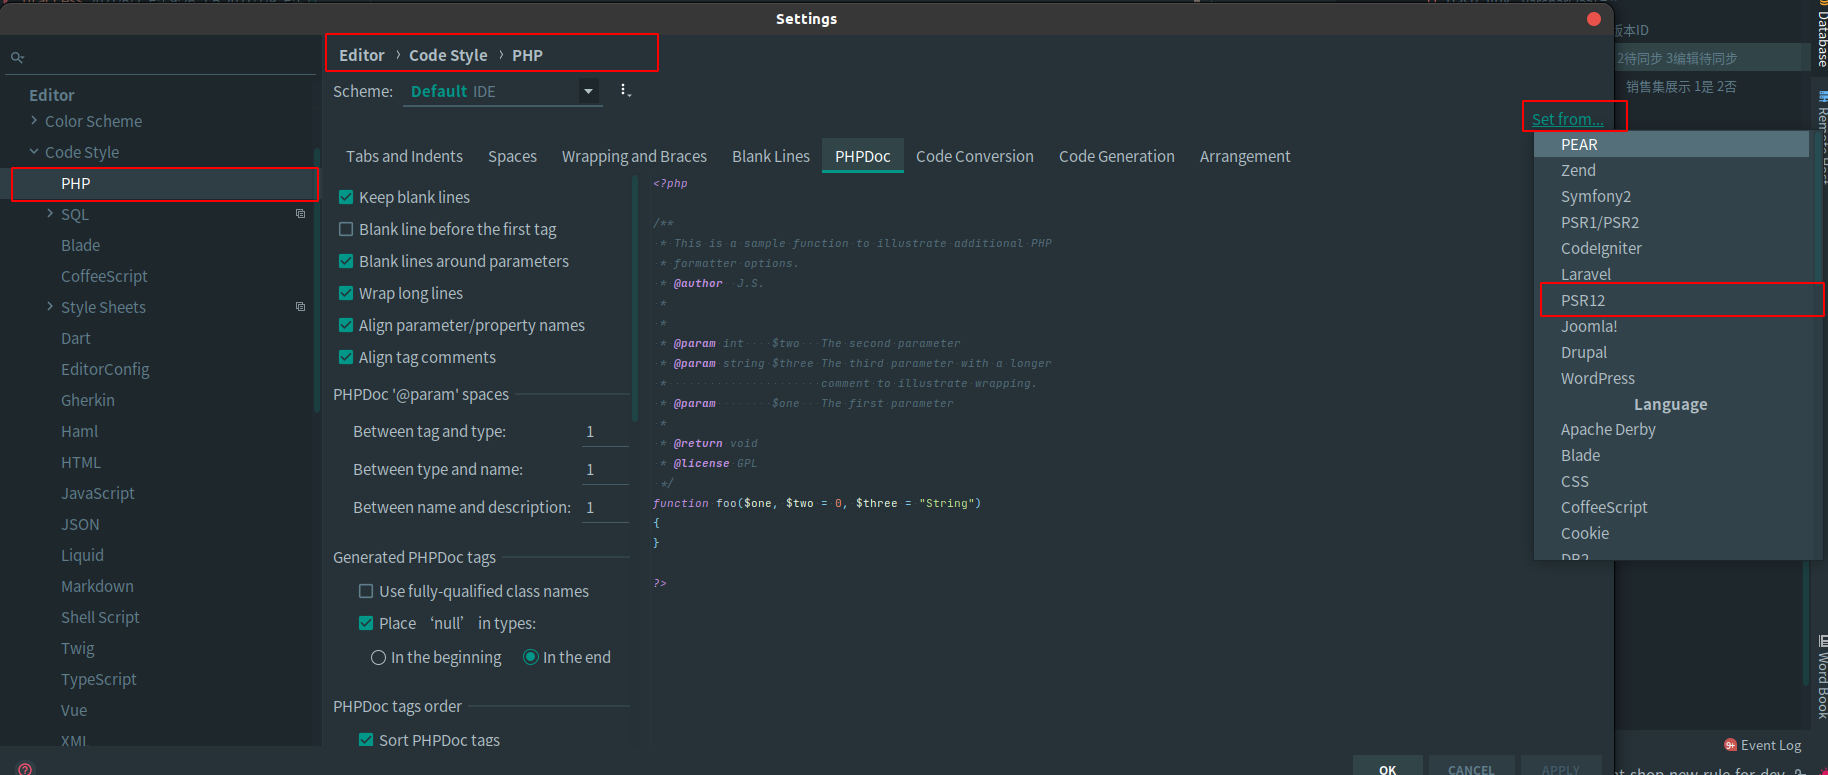This screenshot has height=775, width=1828.
Task: Open help with the question mark icon
Action: click(25, 768)
